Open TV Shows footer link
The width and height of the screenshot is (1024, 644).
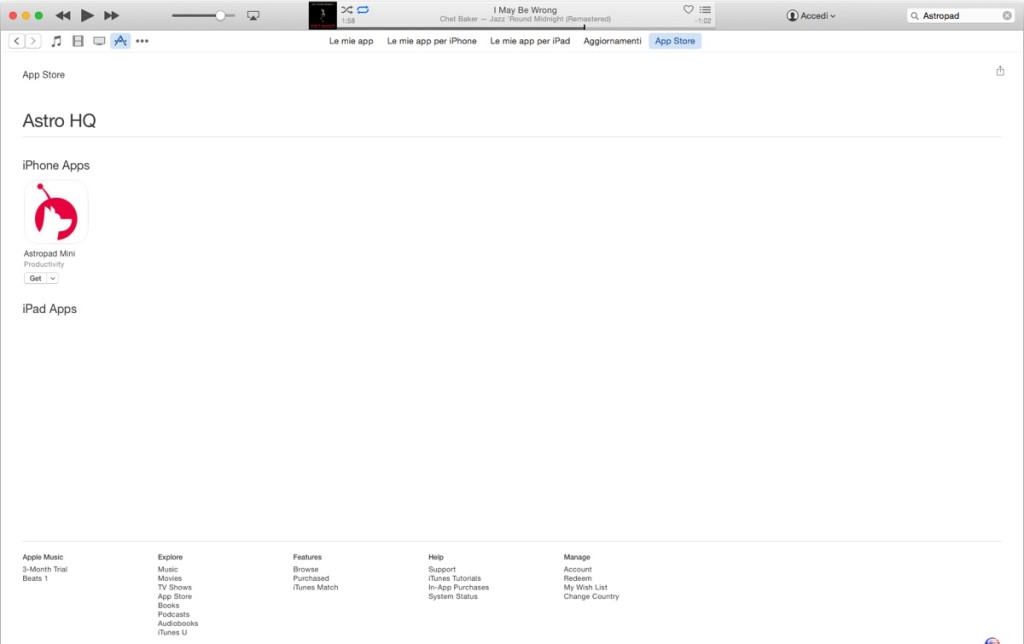pyautogui.click(x=175, y=588)
